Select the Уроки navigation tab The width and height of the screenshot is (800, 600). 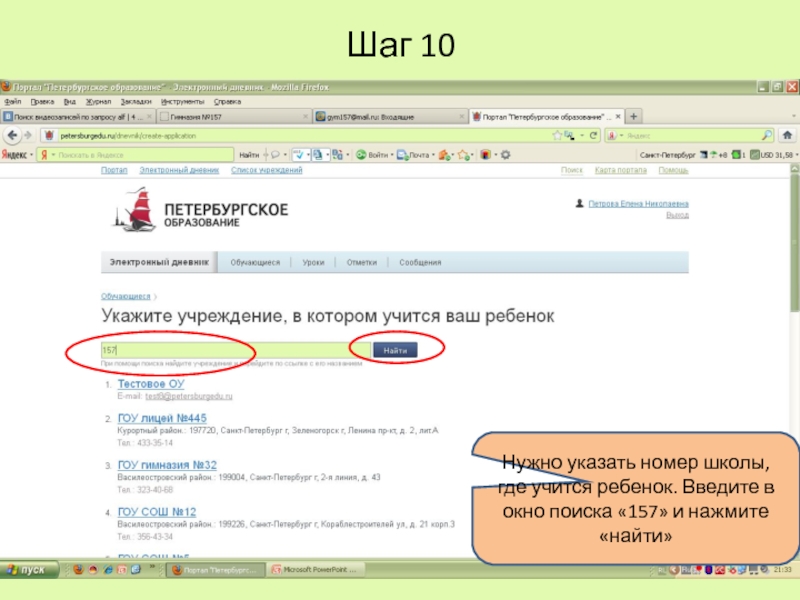[x=313, y=262]
